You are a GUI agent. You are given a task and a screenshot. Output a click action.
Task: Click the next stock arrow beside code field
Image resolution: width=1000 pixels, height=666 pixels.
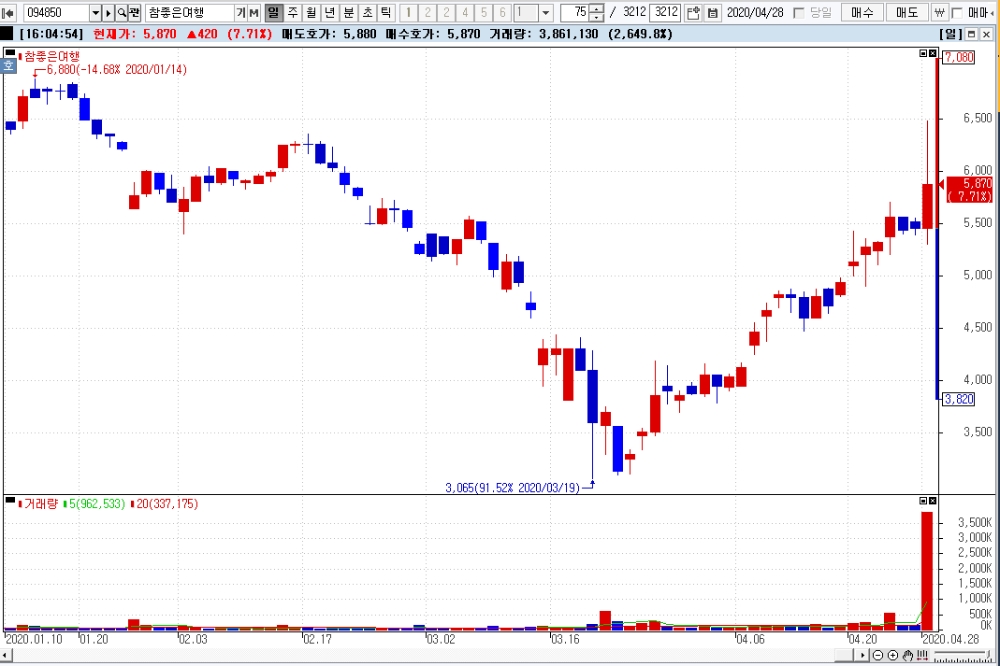coord(108,12)
